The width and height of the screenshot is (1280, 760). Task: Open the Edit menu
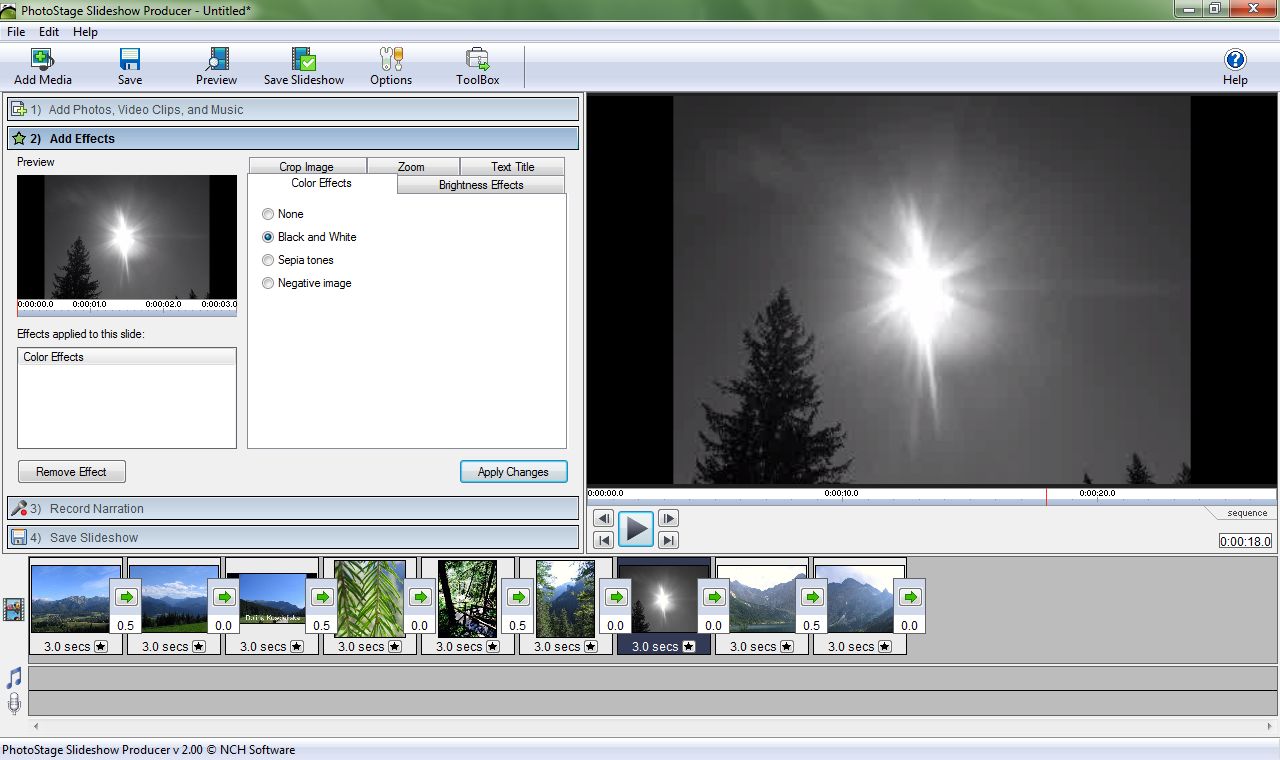click(x=49, y=32)
